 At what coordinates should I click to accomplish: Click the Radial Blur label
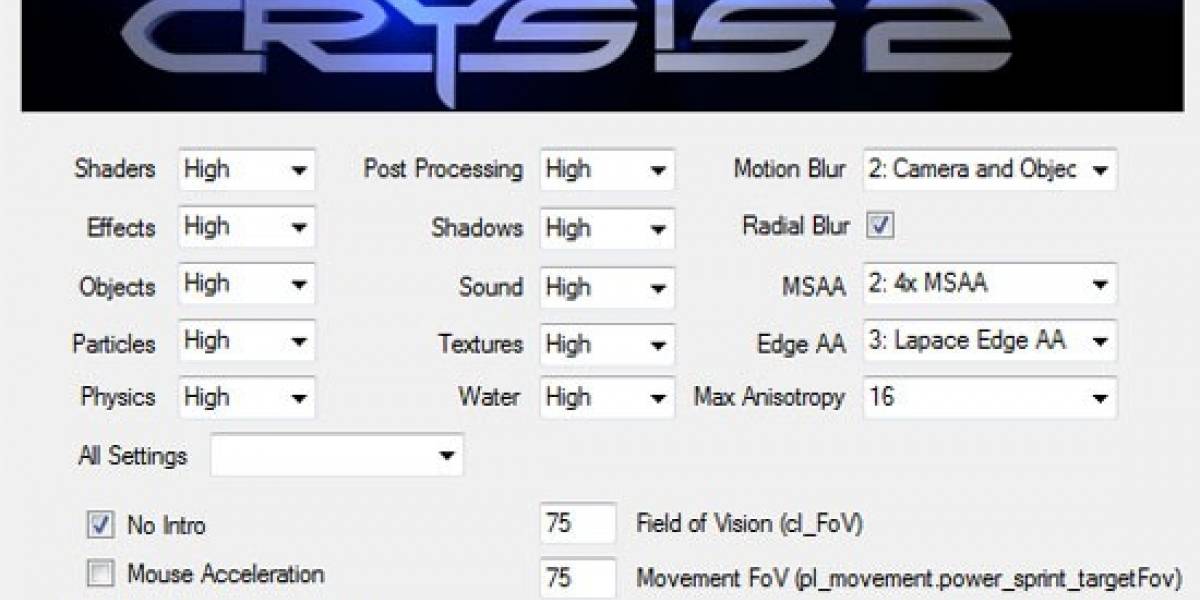[796, 226]
